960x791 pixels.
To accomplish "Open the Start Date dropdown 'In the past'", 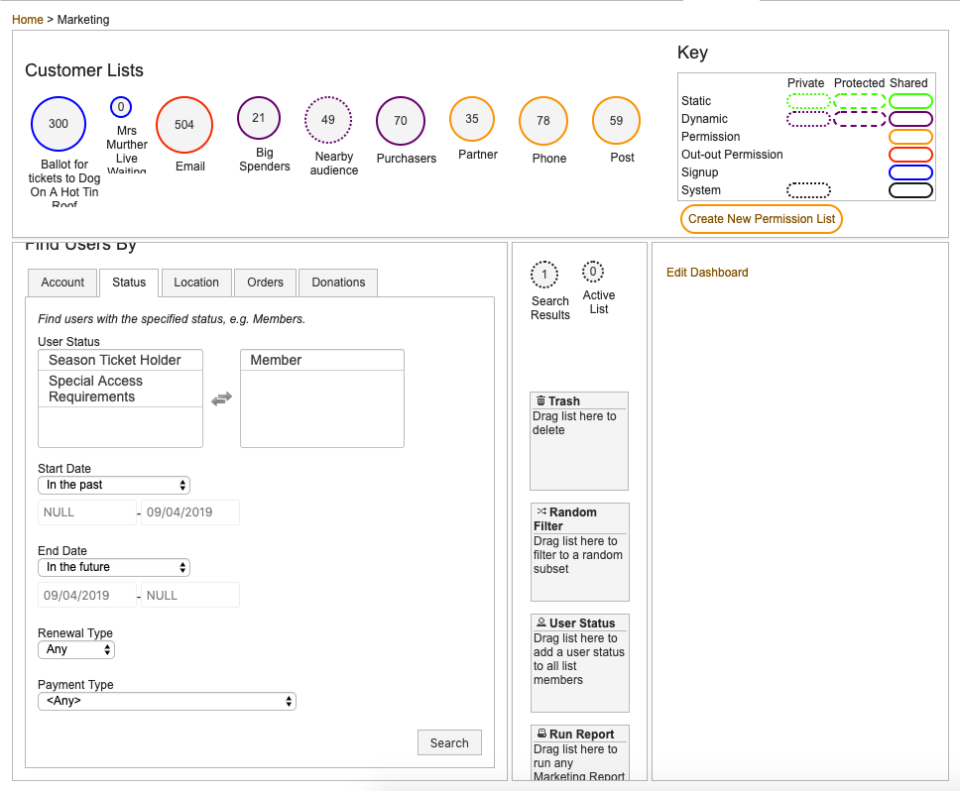I will tap(114, 485).
